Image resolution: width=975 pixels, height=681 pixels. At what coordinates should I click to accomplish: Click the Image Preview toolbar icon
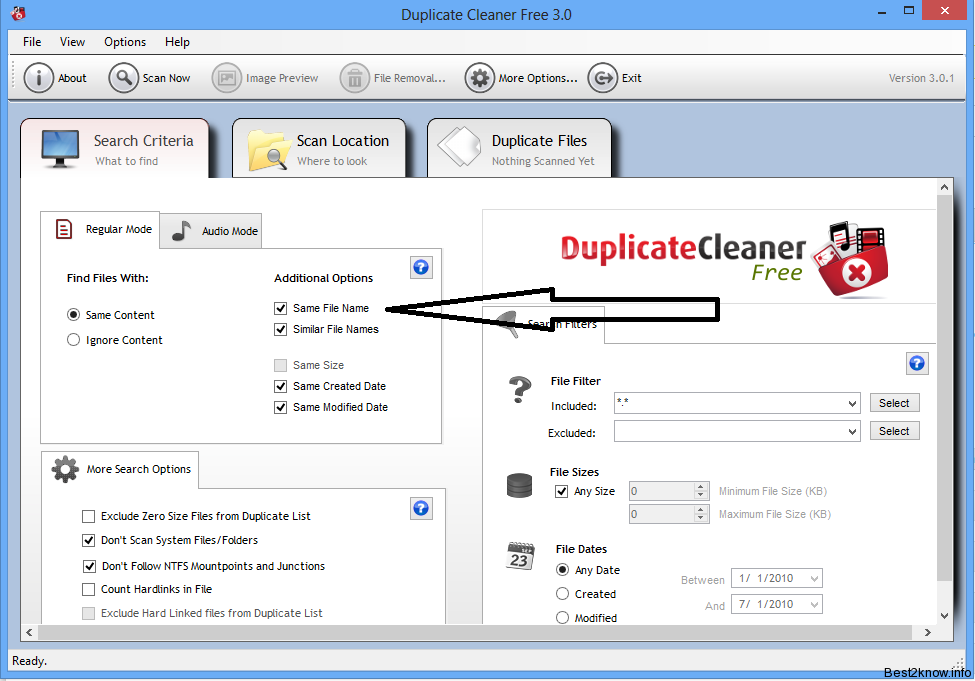226,78
